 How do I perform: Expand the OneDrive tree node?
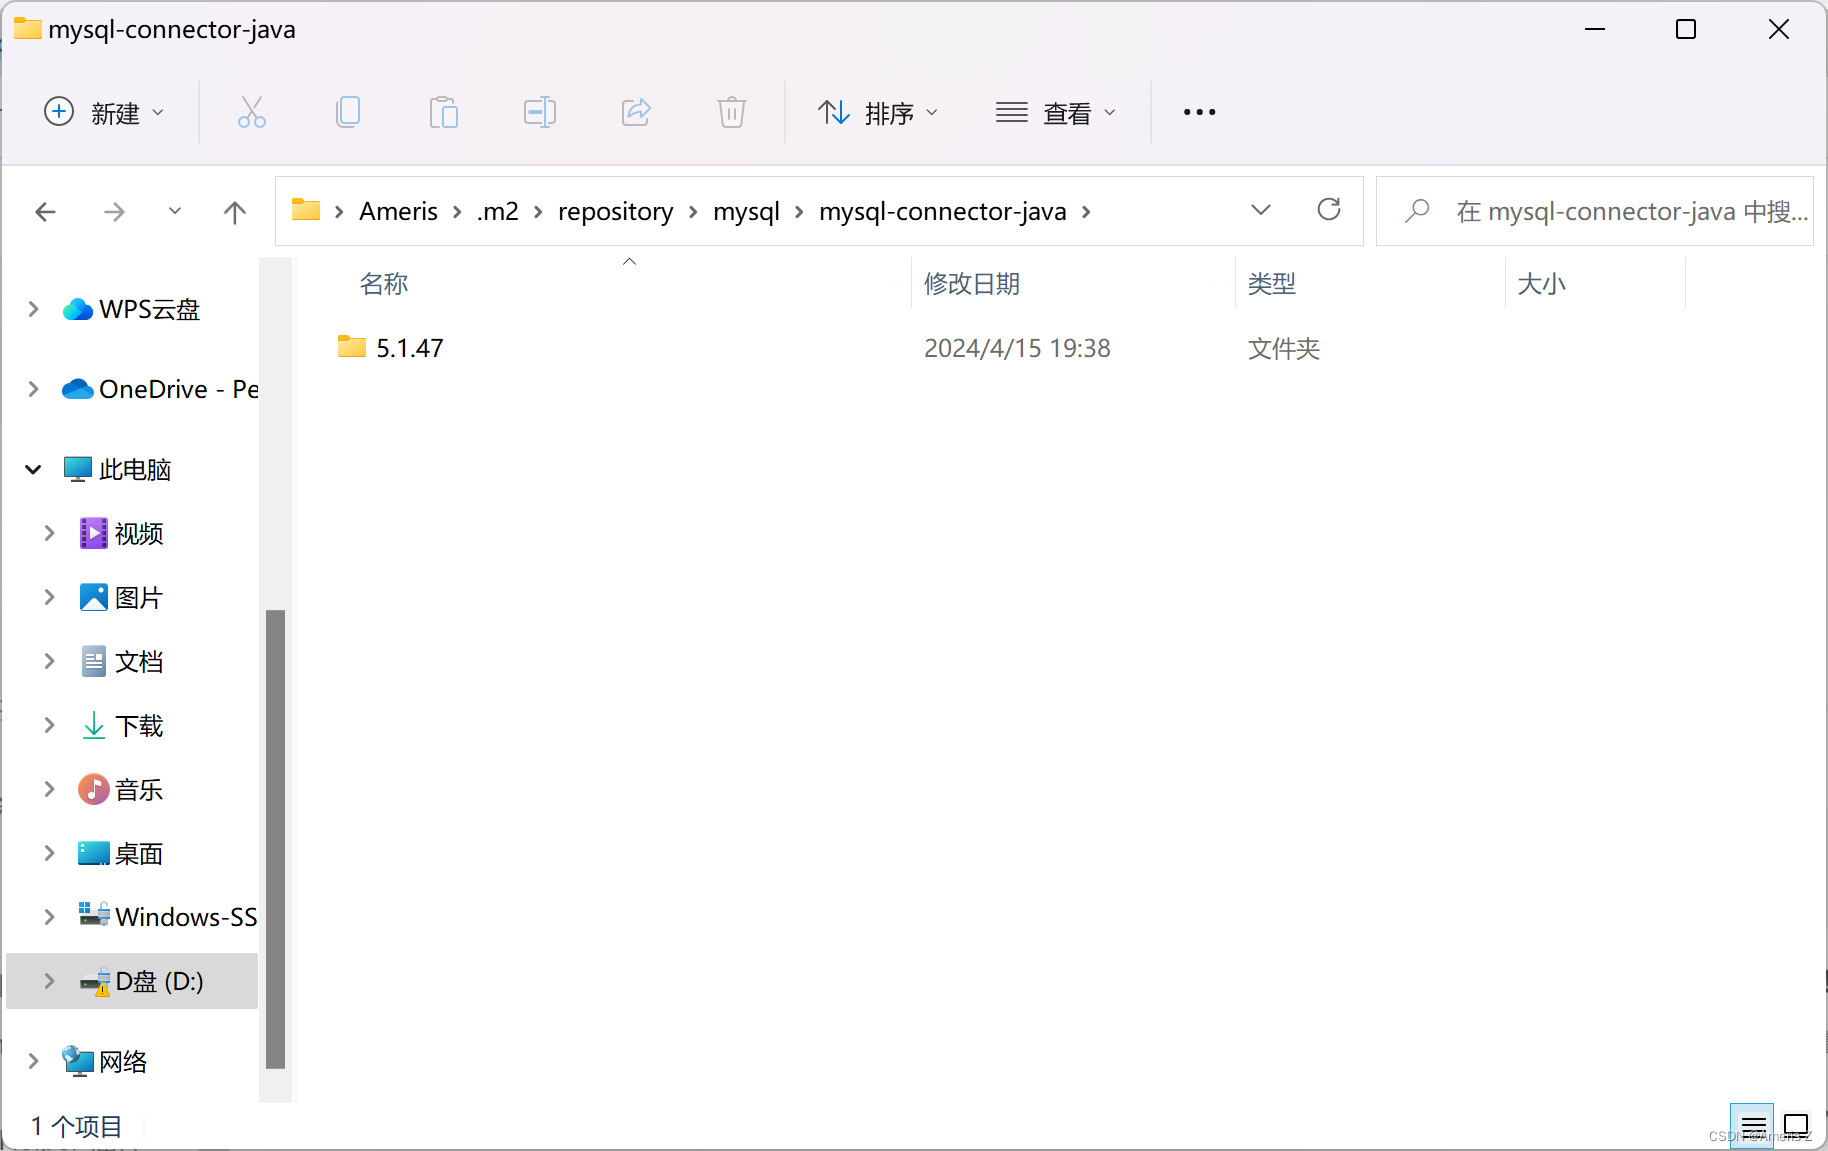click(33, 389)
